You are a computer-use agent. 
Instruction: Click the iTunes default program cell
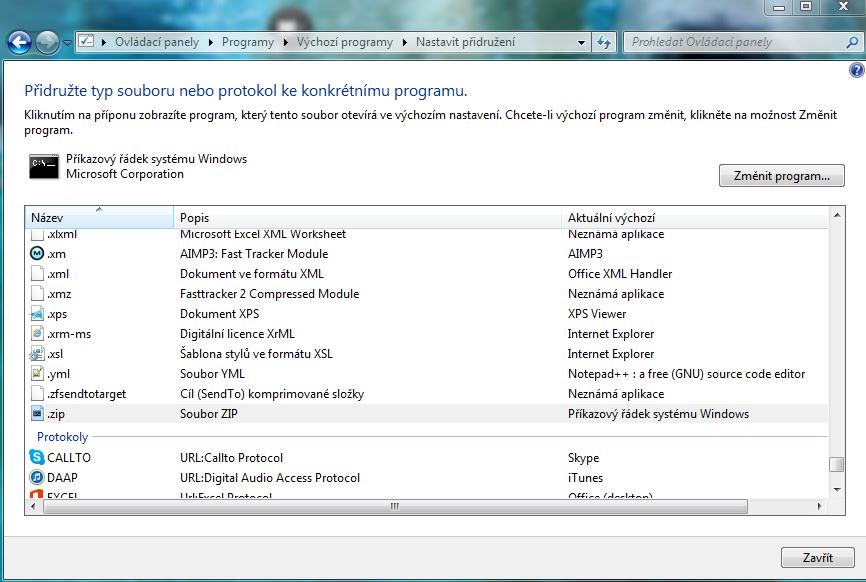585,478
